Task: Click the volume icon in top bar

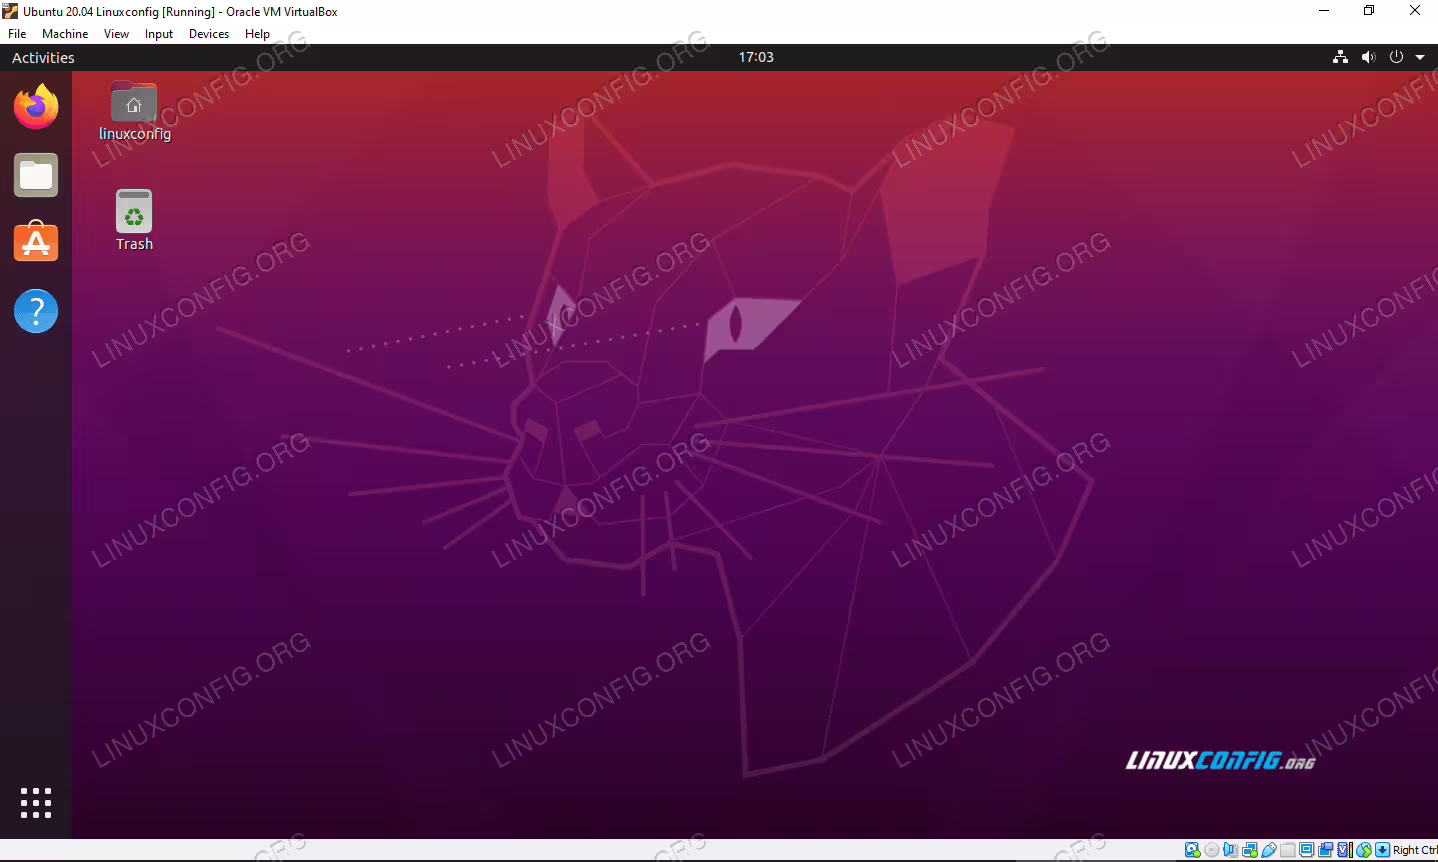Action: tap(1368, 57)
